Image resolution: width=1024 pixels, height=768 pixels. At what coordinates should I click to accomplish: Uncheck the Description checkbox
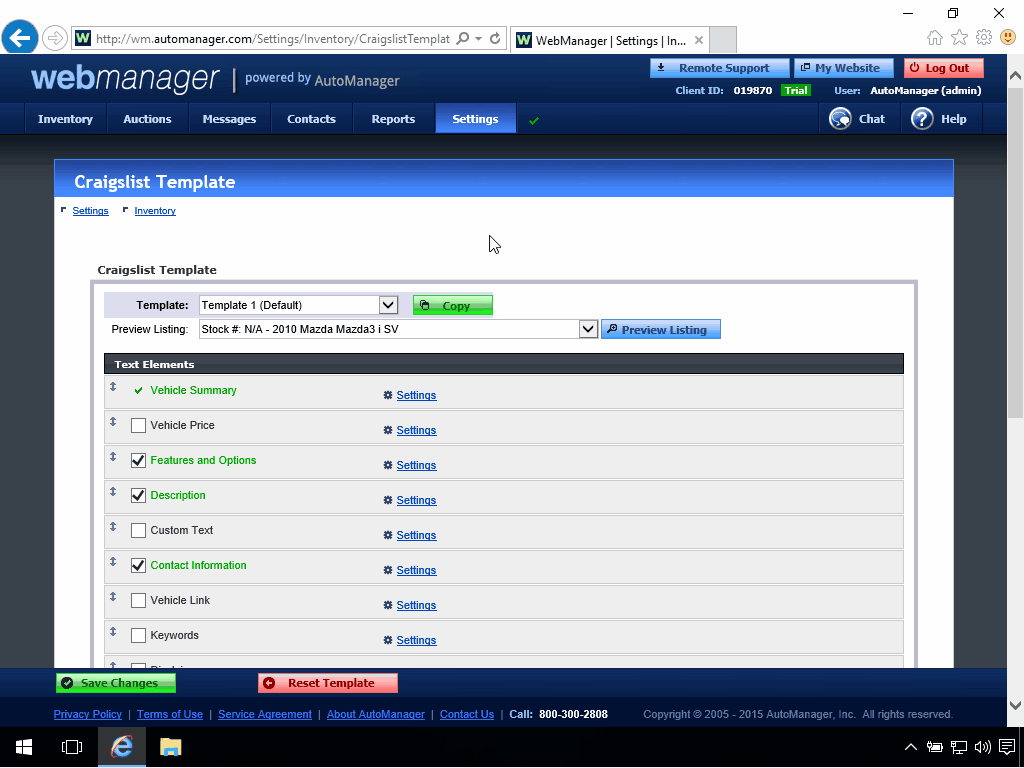(138, 496)
